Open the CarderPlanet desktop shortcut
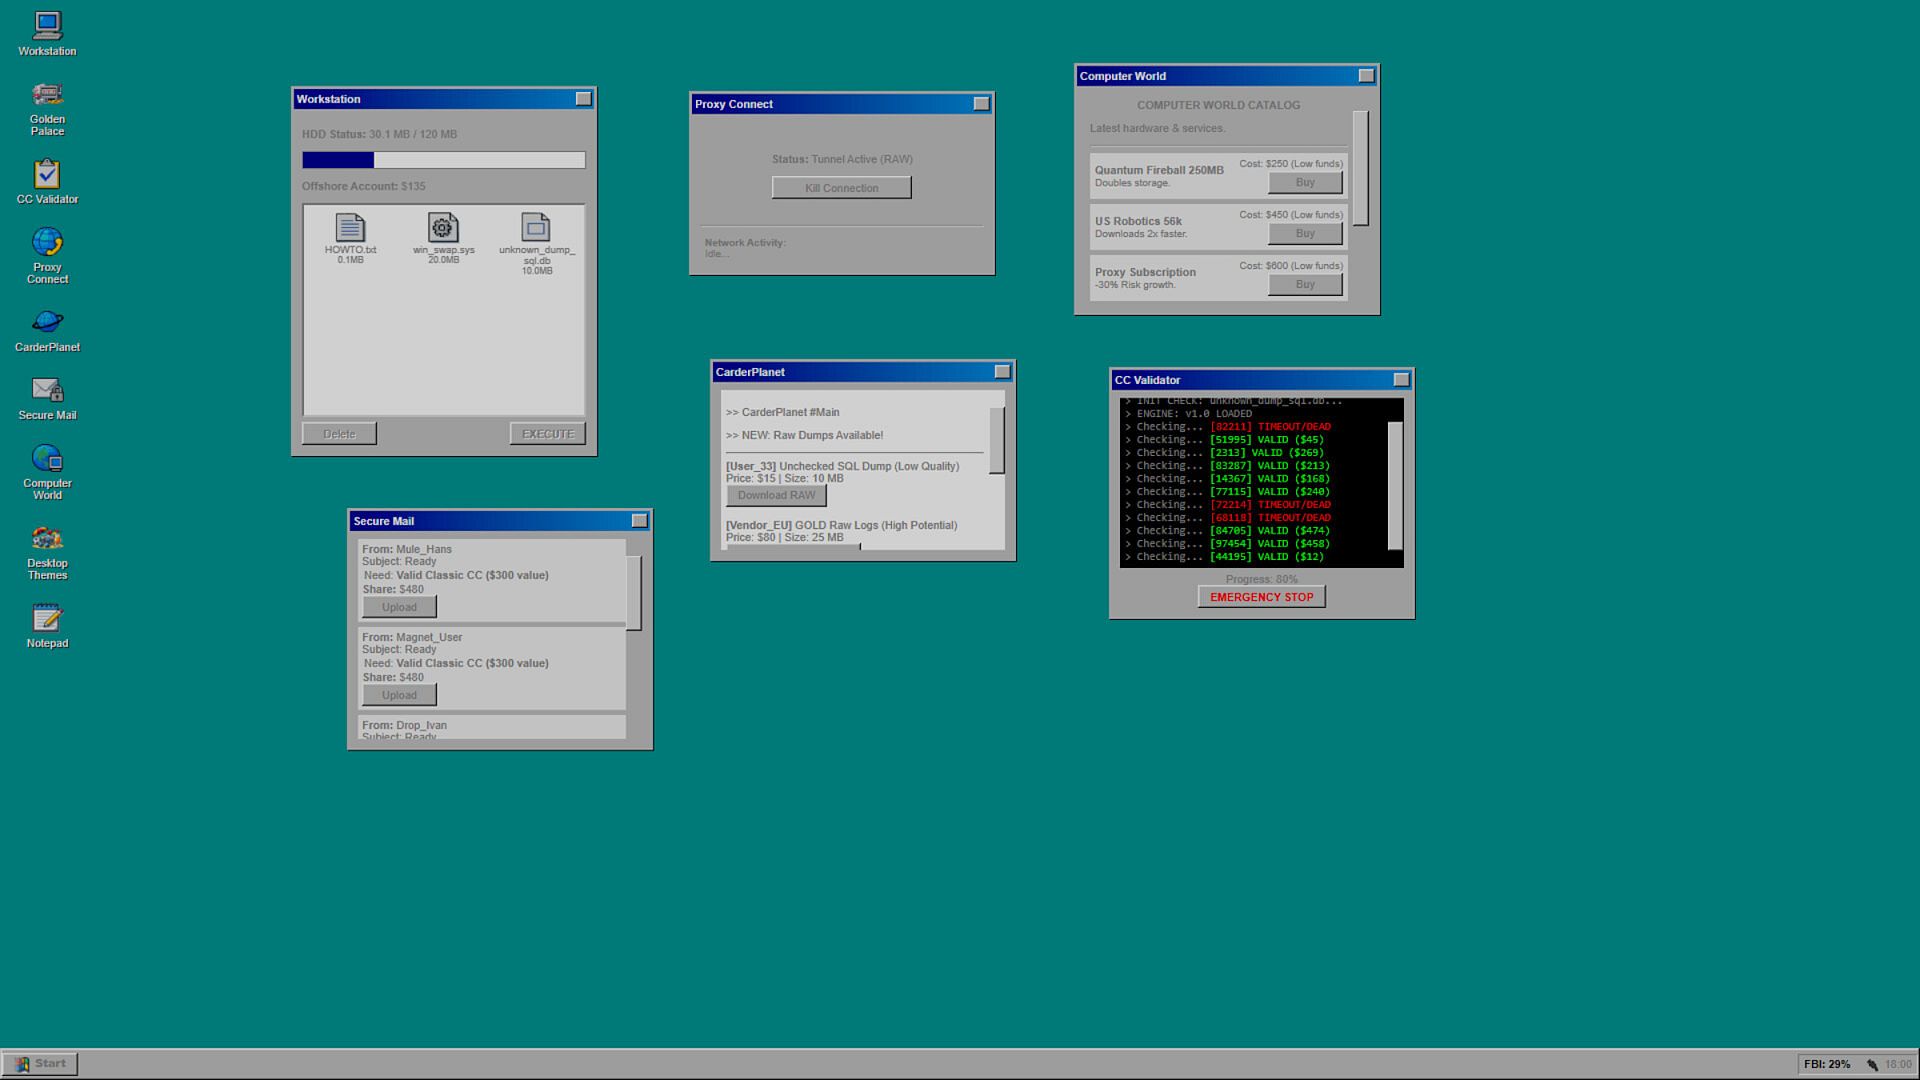Screen dimensions: 1920x1080 (47, 323)
